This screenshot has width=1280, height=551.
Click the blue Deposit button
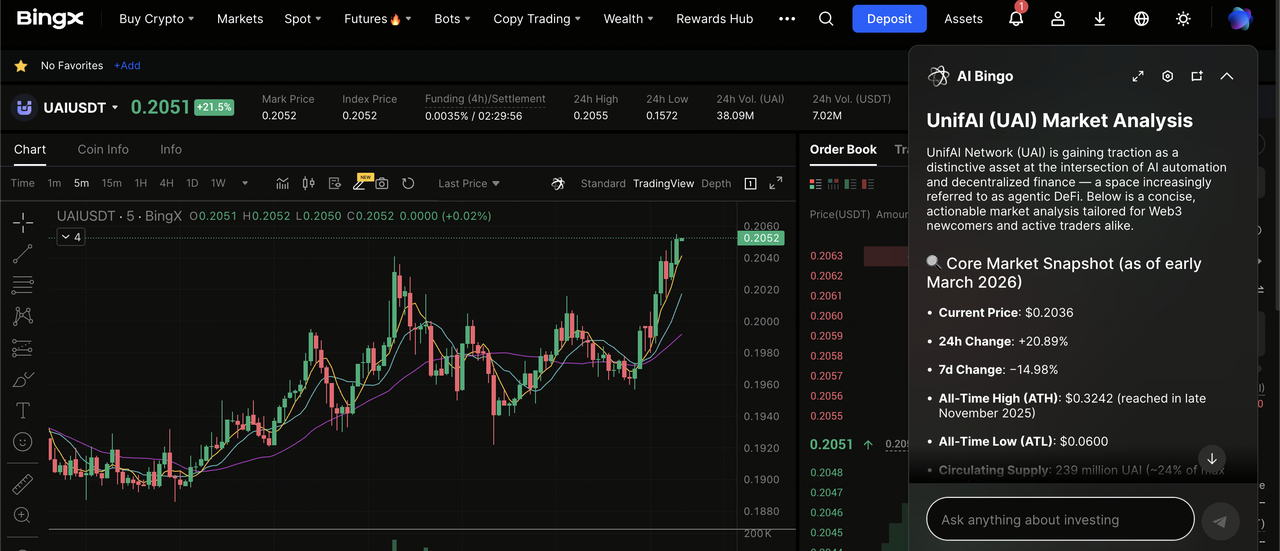pos(889,19)
